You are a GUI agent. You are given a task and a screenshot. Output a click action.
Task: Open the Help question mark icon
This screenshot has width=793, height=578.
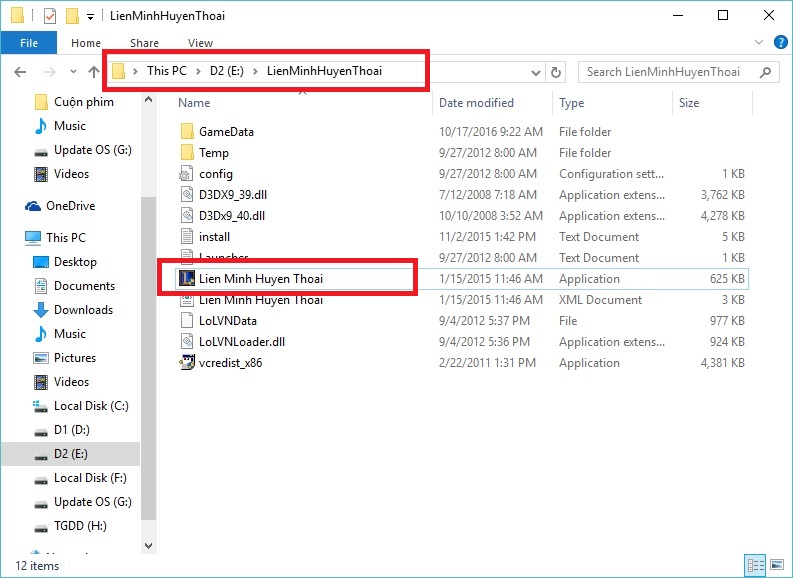(x=781, y=42)
